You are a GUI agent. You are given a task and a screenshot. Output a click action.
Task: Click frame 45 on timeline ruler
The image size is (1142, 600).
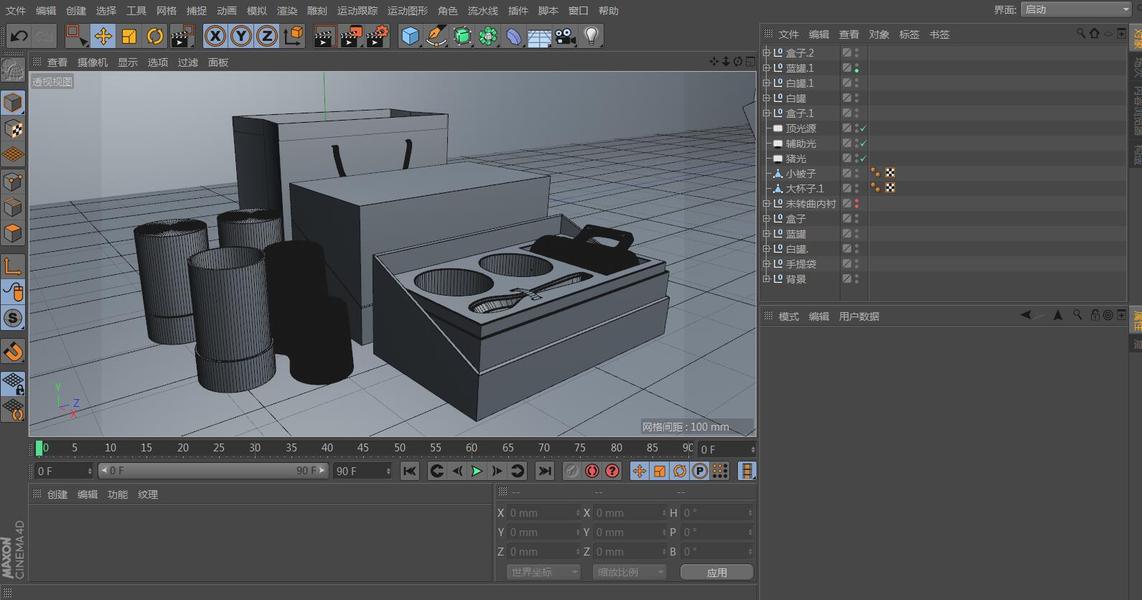(362, 448)
